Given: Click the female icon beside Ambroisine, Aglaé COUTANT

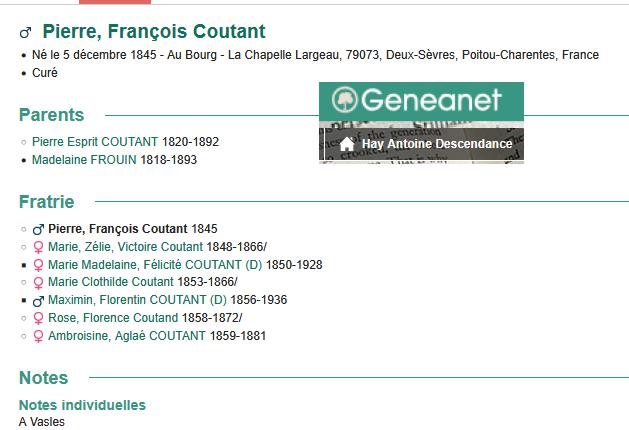Looking at the screenshot, I should tap(38, 336).
